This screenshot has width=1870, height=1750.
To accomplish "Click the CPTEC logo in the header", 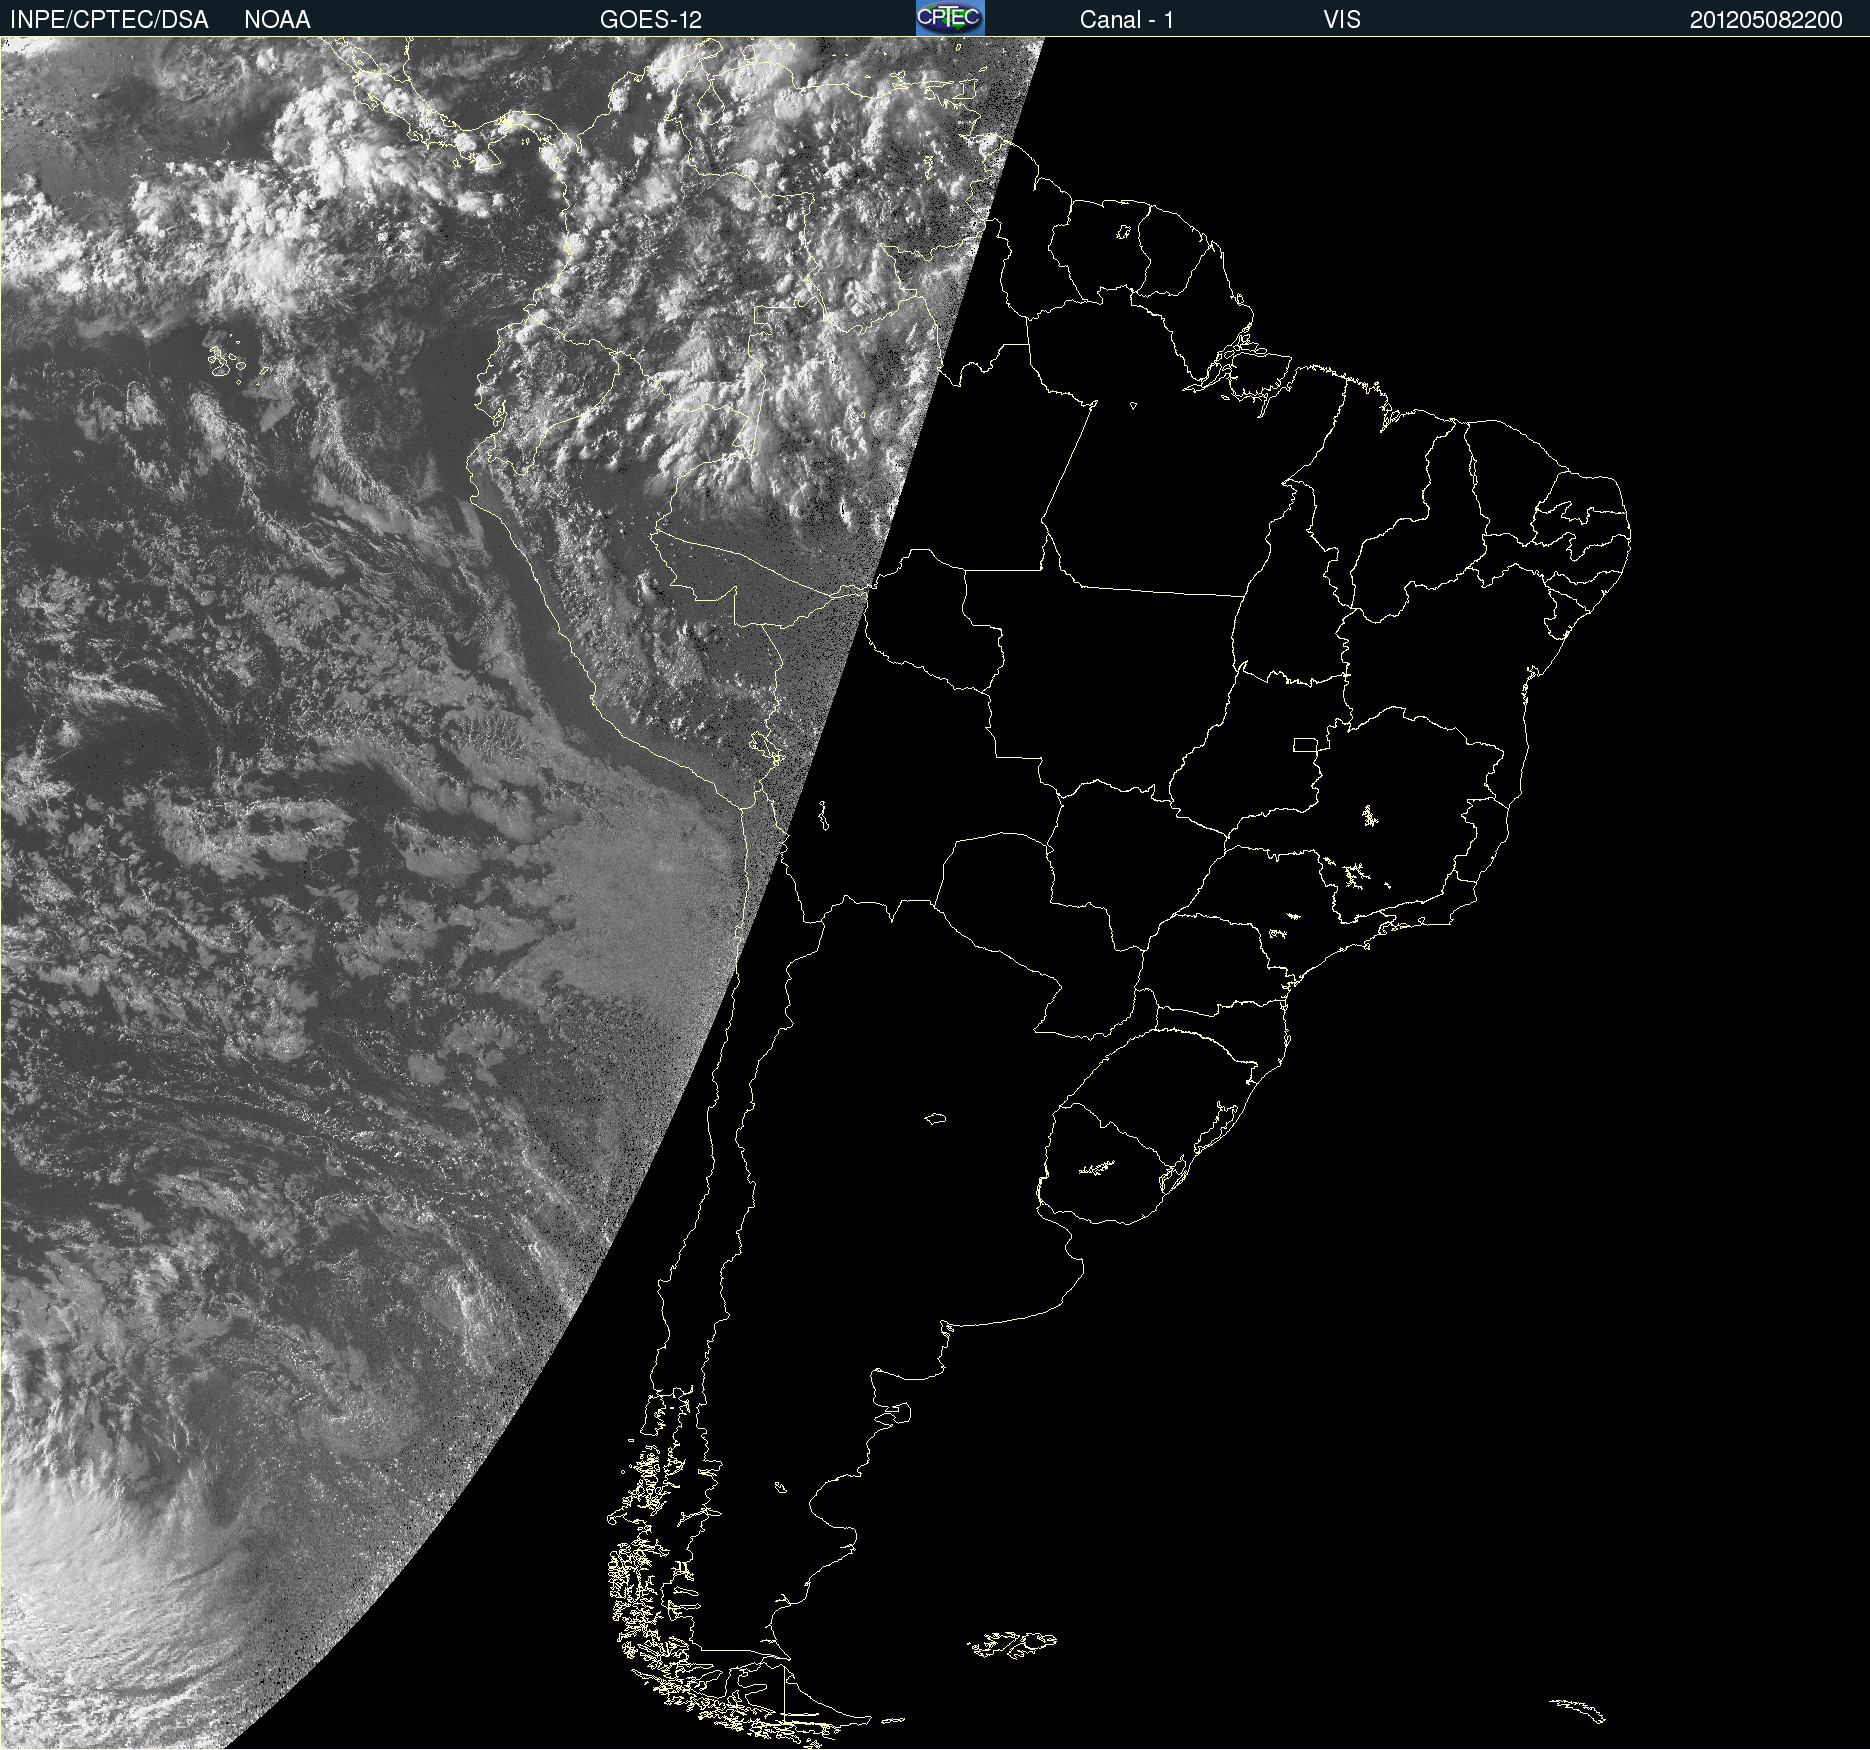I will [x=950, y=18].
